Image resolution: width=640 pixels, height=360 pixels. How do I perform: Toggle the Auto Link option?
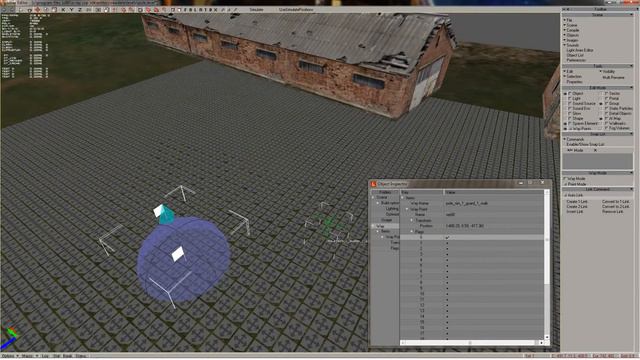point(574,196)
